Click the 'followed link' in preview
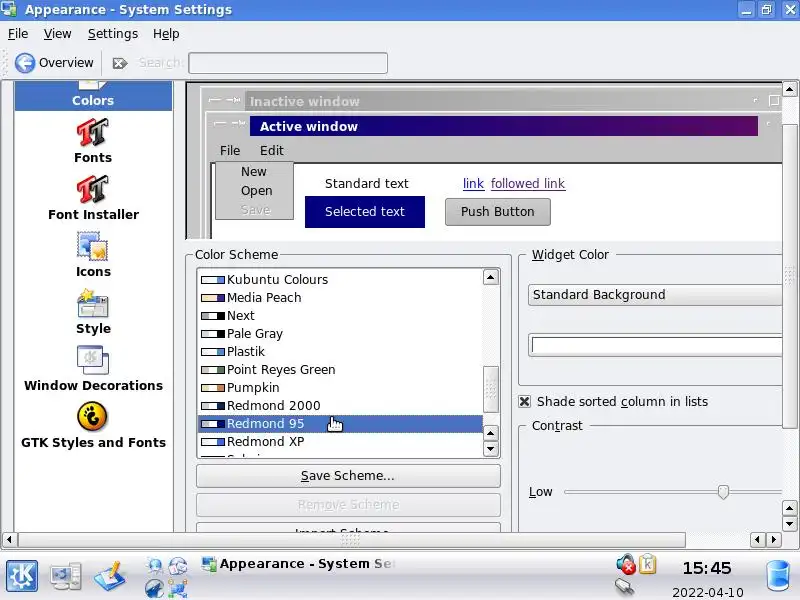Screen dimensions: 800x600 pos(528,184)
